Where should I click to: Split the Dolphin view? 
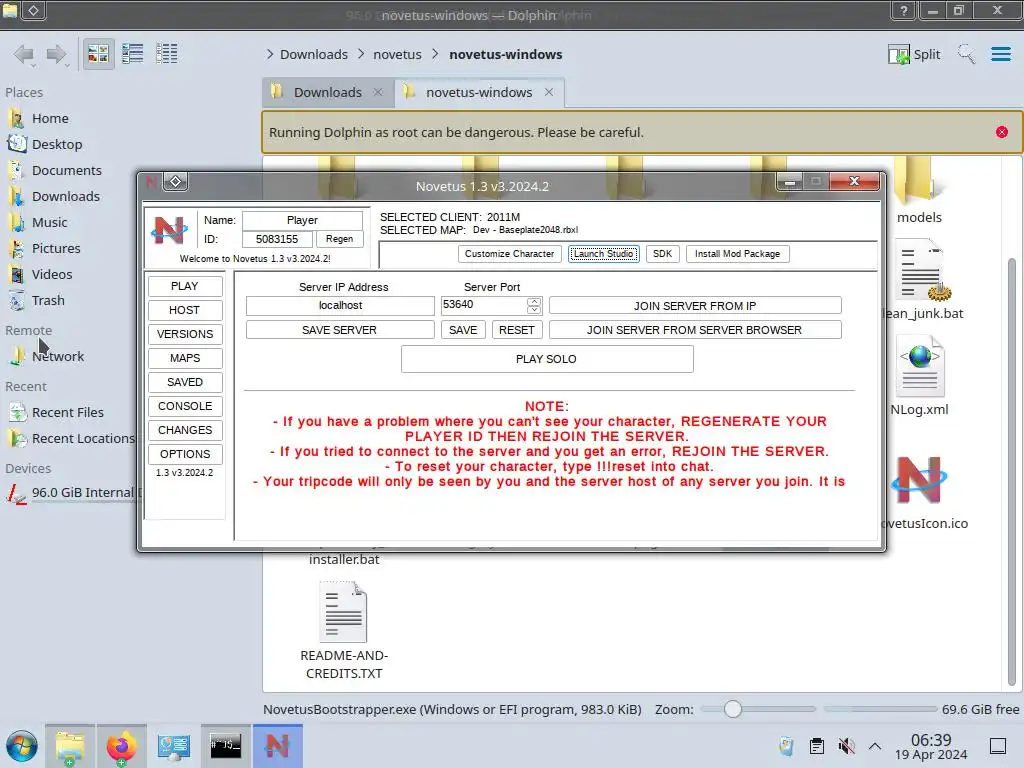pos(914,54)
